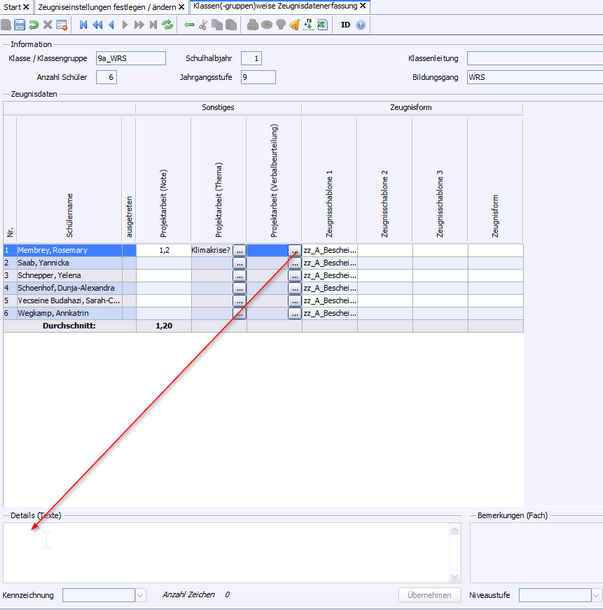
Task: Click the scissors cut icon
Action: (203, 24)
